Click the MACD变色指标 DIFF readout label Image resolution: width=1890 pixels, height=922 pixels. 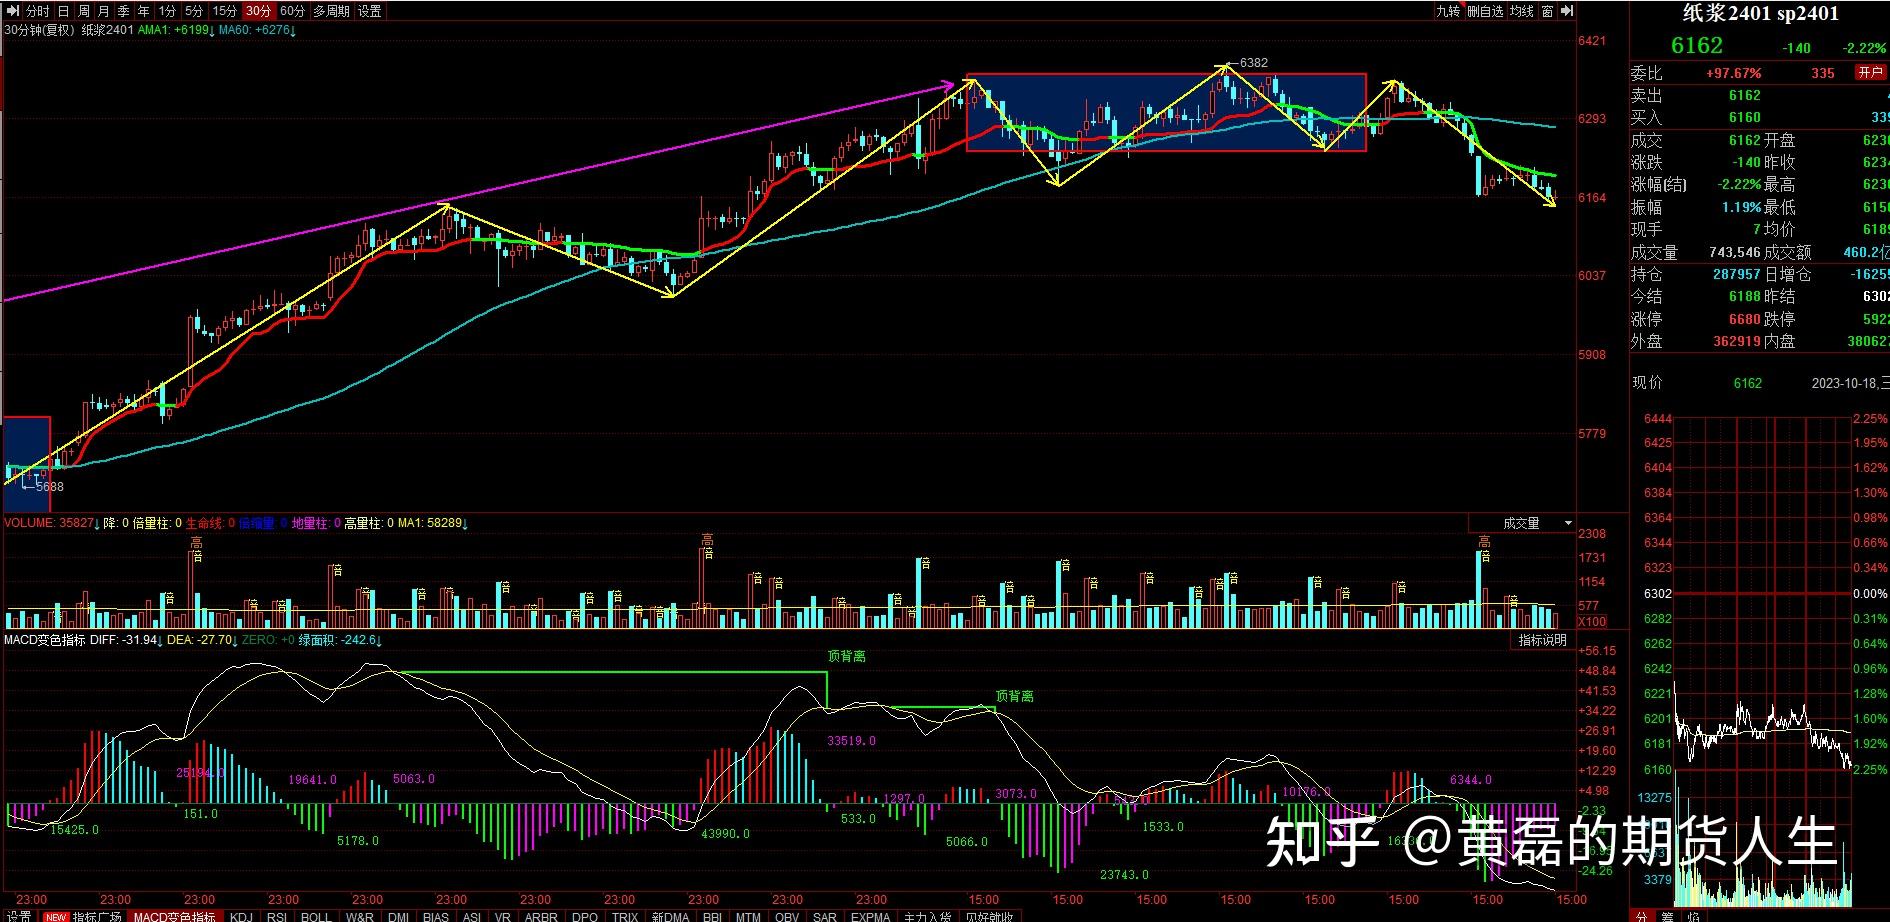tap(81, 640)
